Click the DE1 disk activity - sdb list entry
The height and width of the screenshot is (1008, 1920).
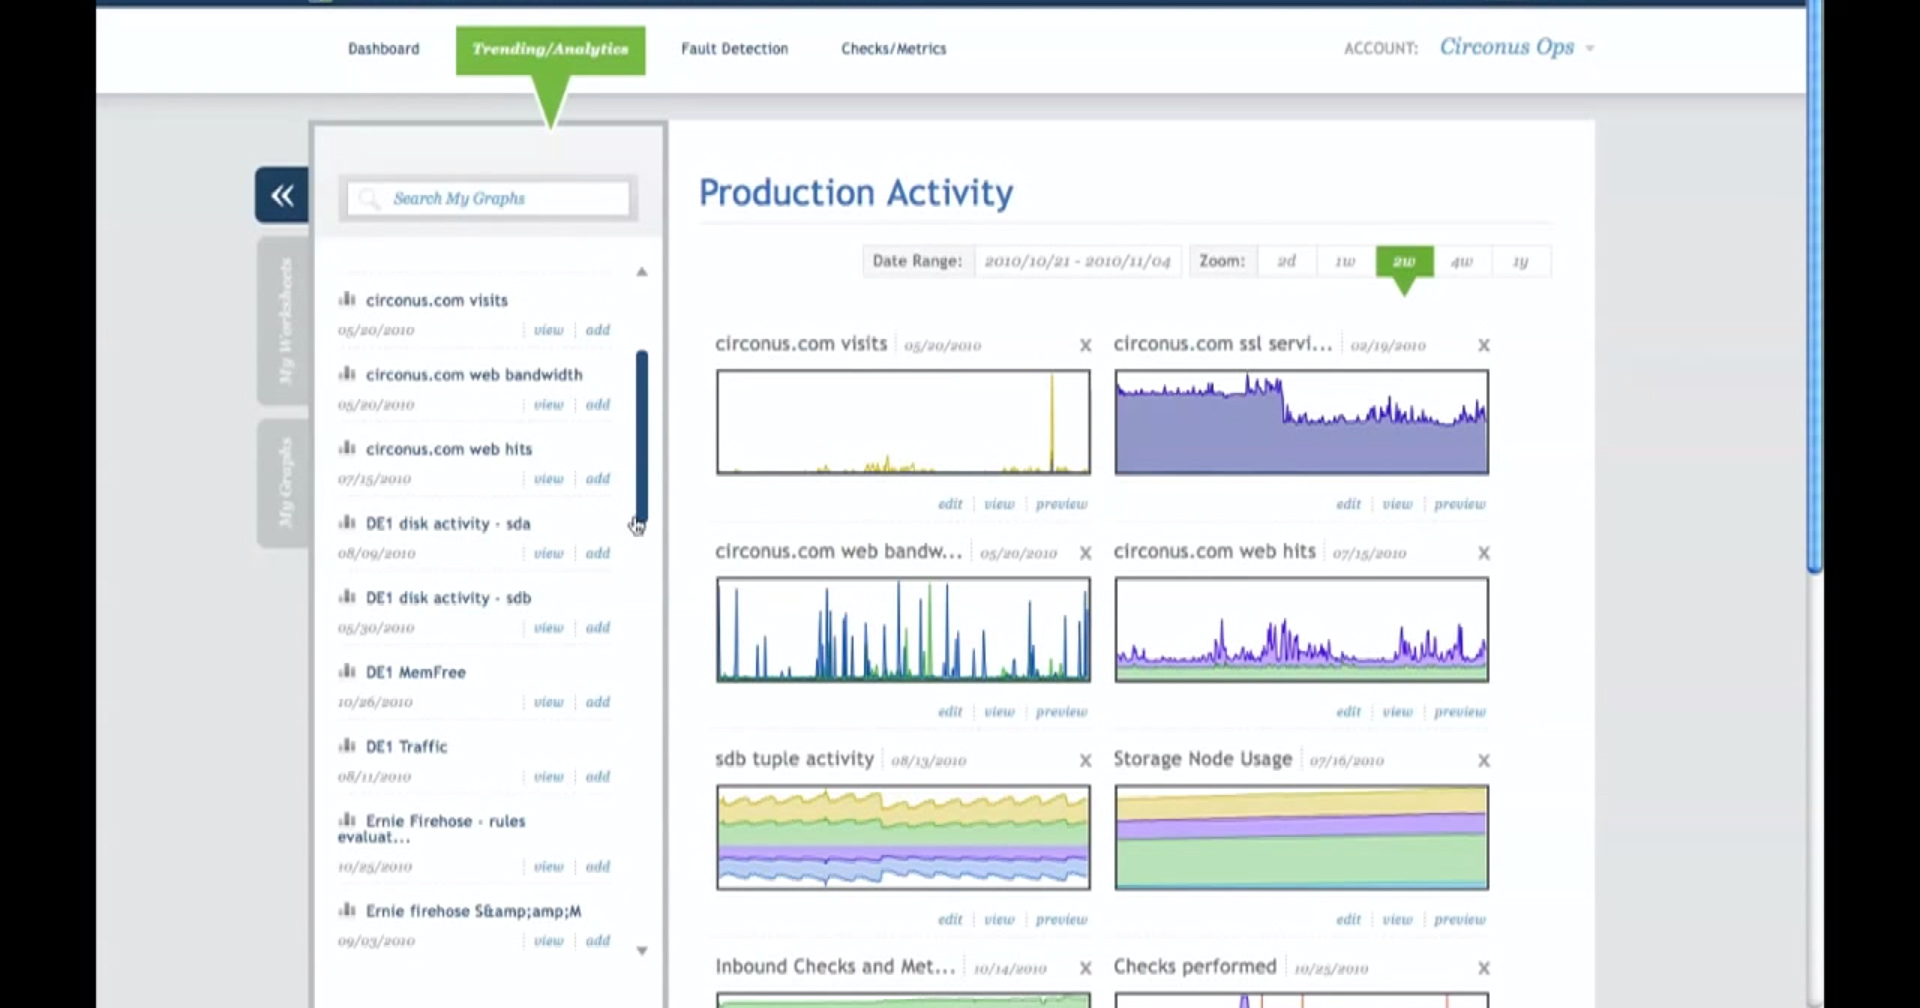448,597
